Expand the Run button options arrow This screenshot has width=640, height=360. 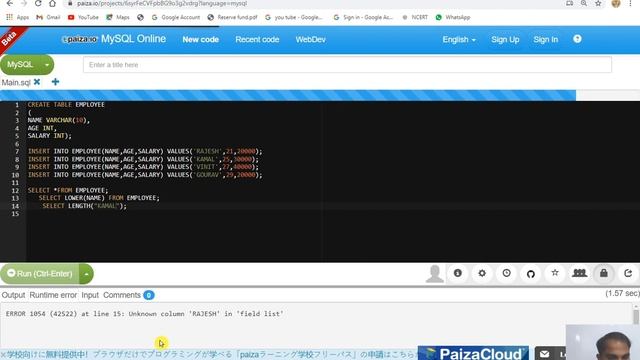tap(87, 274)
